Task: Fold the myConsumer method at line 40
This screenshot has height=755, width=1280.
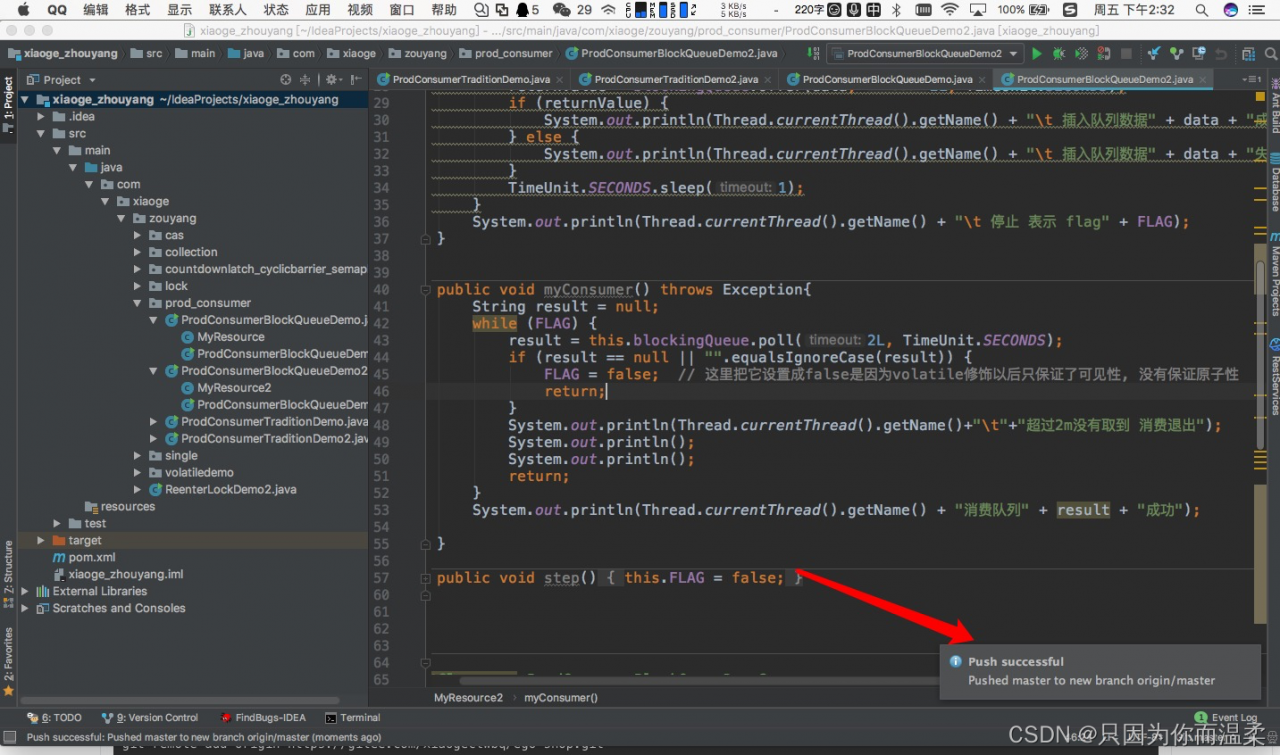Action: (428, 290)
